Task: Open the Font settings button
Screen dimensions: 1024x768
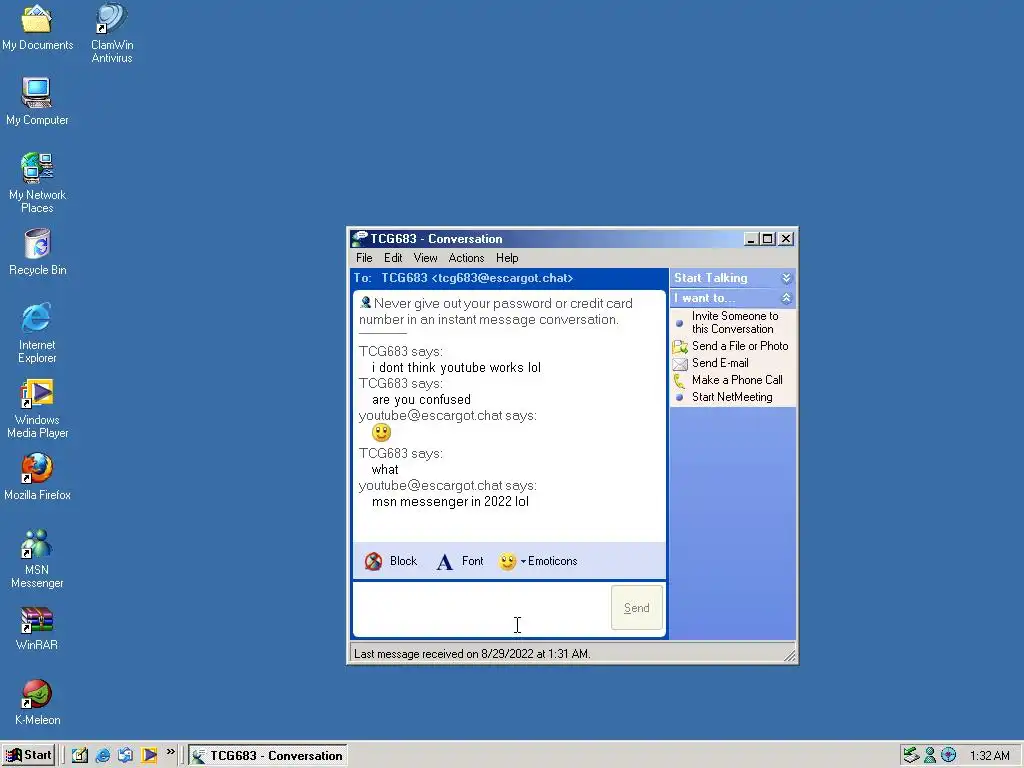Action: [x=460, y=561]
